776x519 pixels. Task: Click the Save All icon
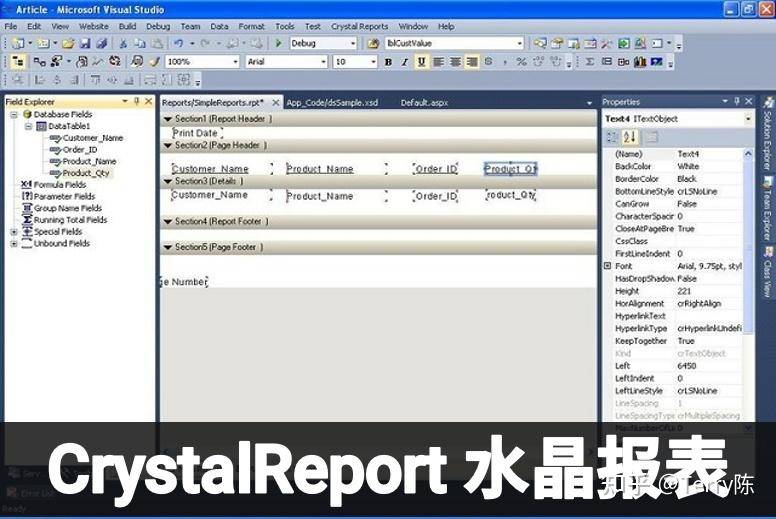pyautogui.click(x=101, y=44)
